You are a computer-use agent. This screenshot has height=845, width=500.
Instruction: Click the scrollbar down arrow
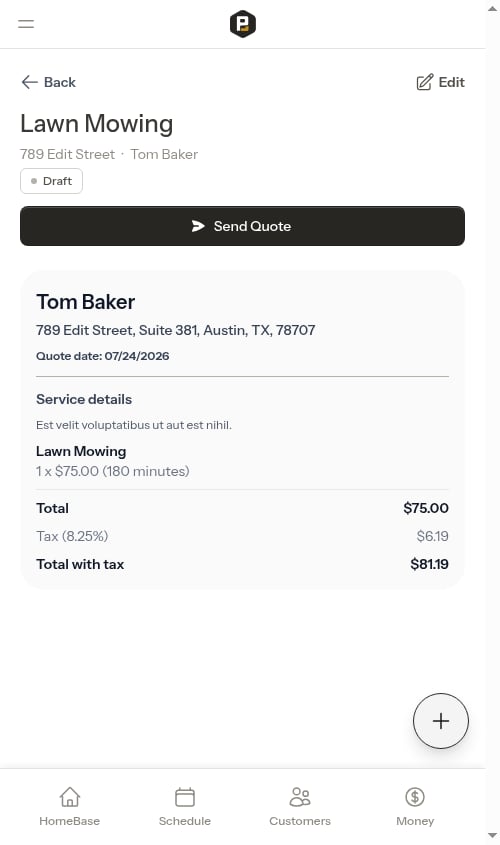(492, 836)
